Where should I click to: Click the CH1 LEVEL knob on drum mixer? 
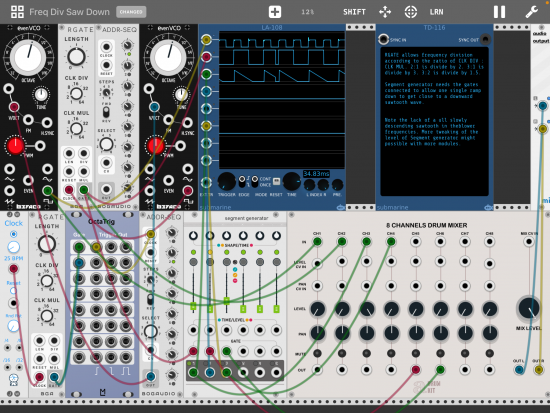click(317, 309)
